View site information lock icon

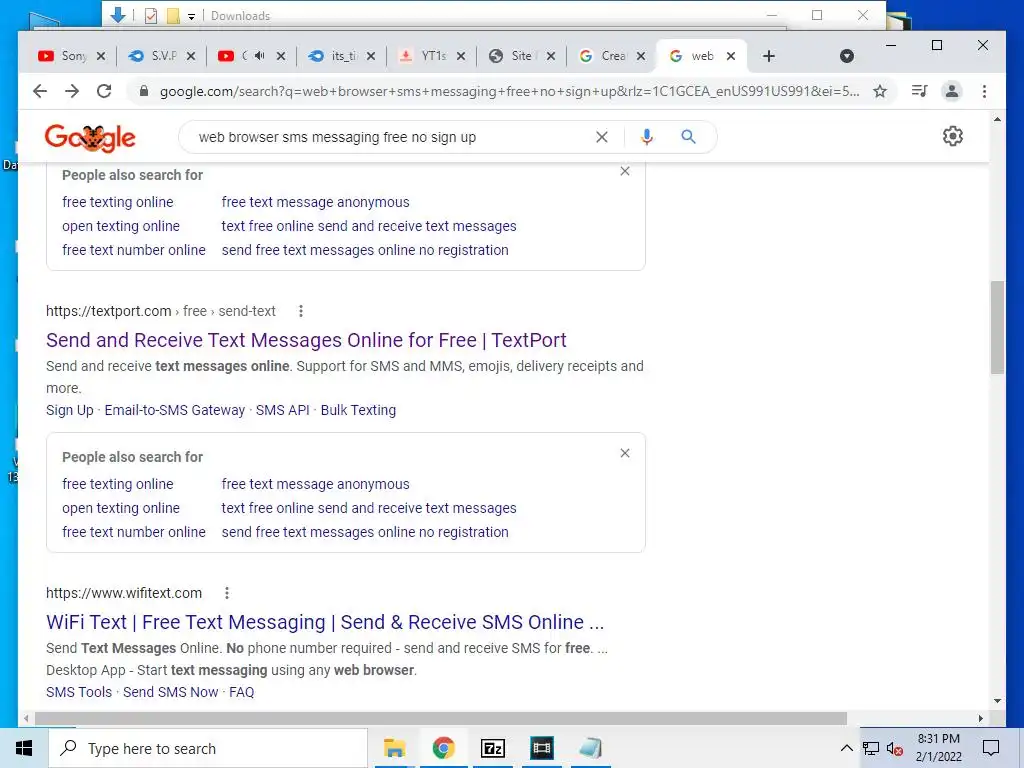pos(144,91)
